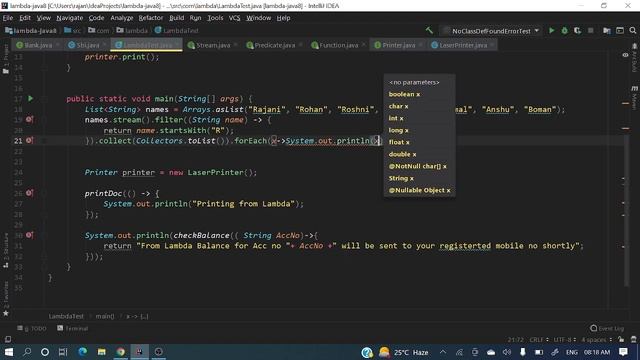This screenshot has width=640, height=360.
Task: Select 'boolean x' parameter hint in popup
Action: (404, 94)
